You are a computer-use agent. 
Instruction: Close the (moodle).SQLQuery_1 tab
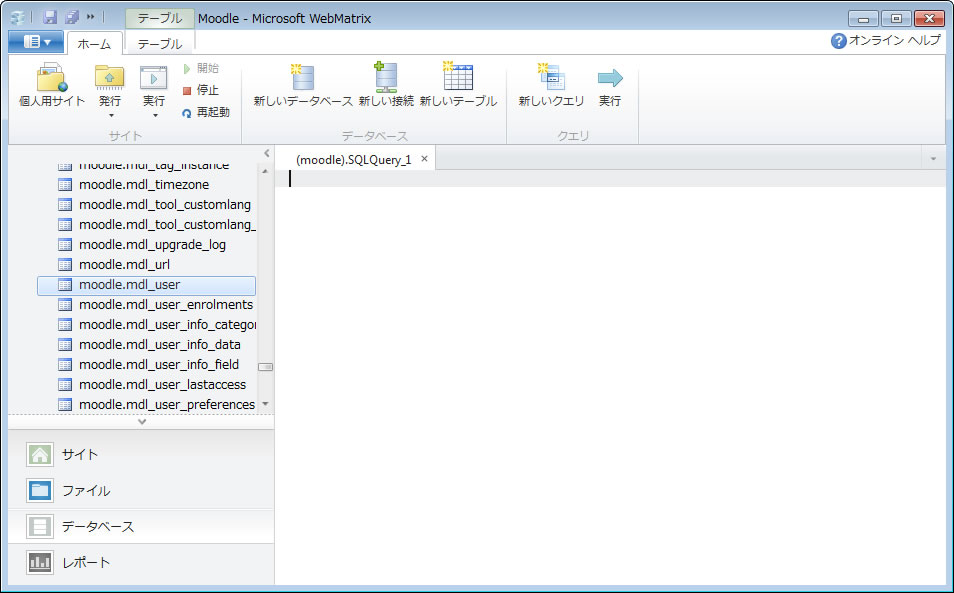(424, 159)
